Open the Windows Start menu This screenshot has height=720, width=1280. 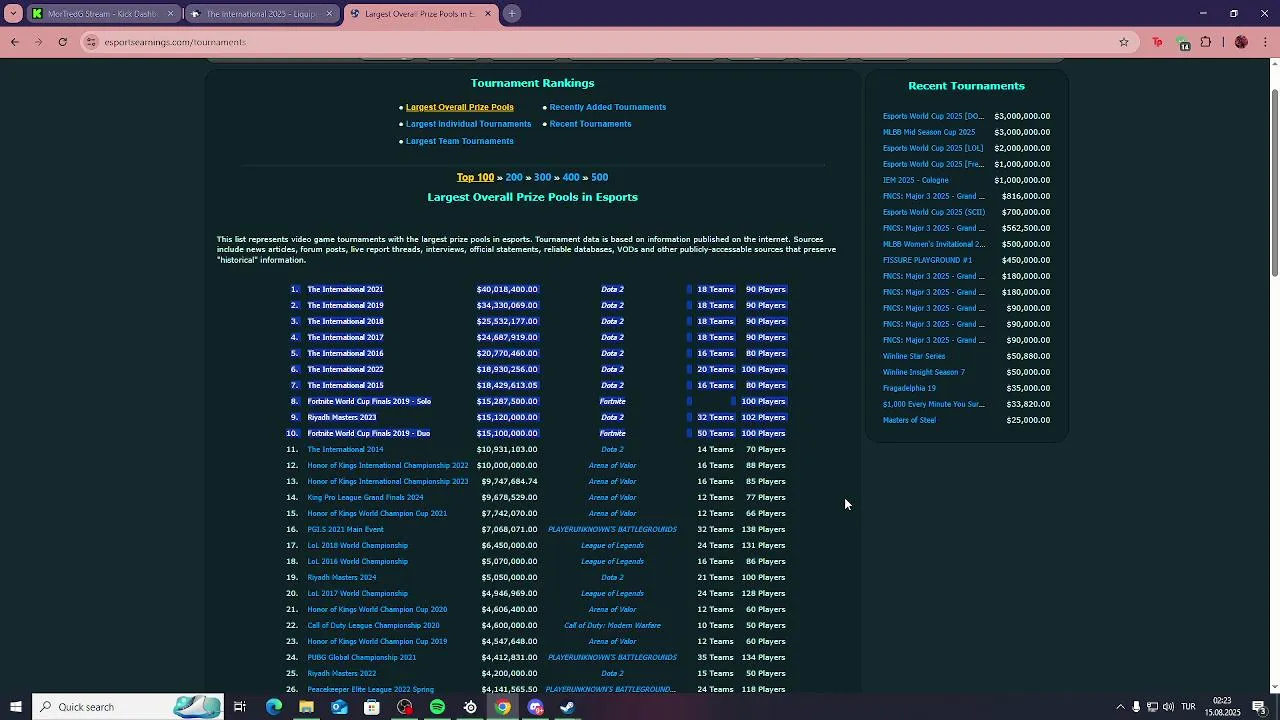click(x=15, y=707)
